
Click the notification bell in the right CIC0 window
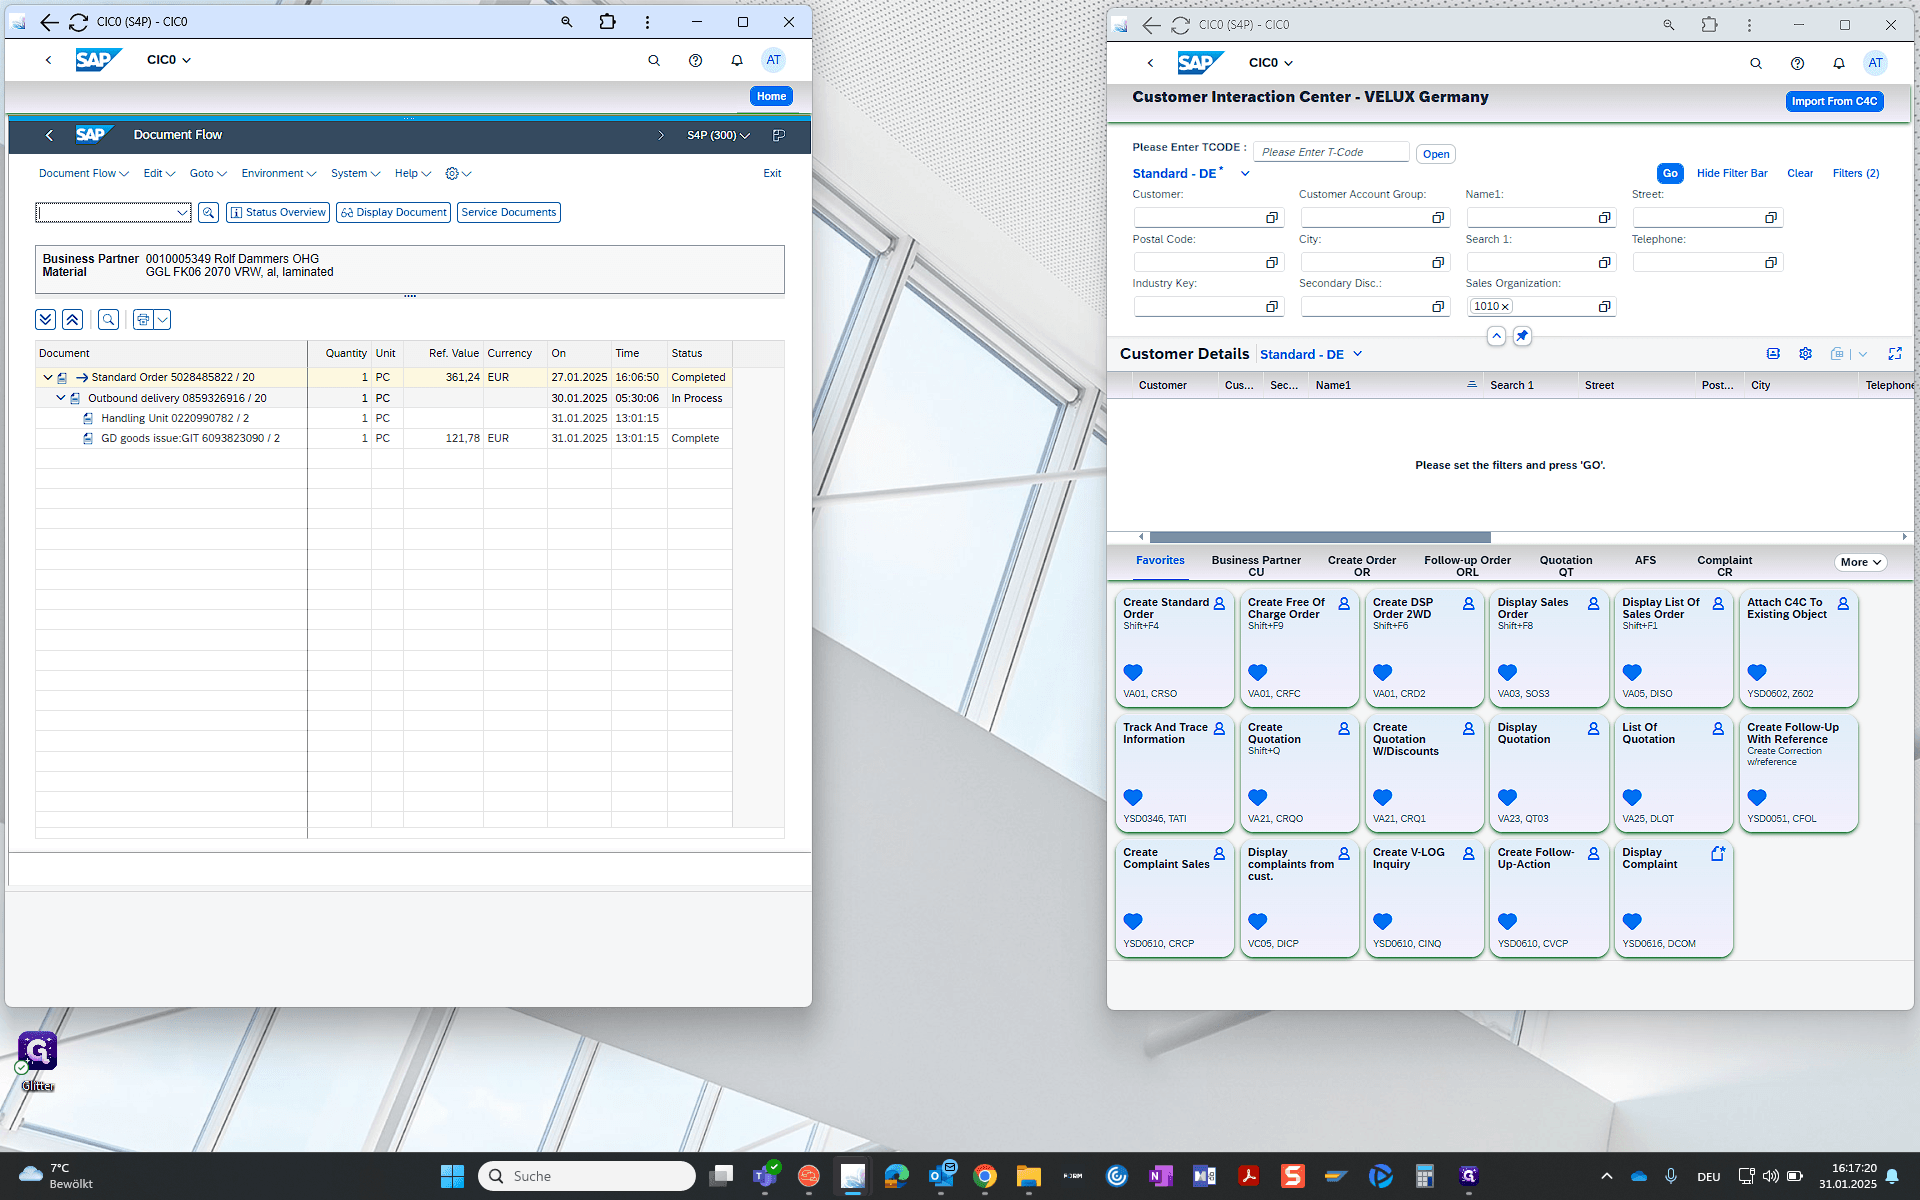pos(1839,63)
